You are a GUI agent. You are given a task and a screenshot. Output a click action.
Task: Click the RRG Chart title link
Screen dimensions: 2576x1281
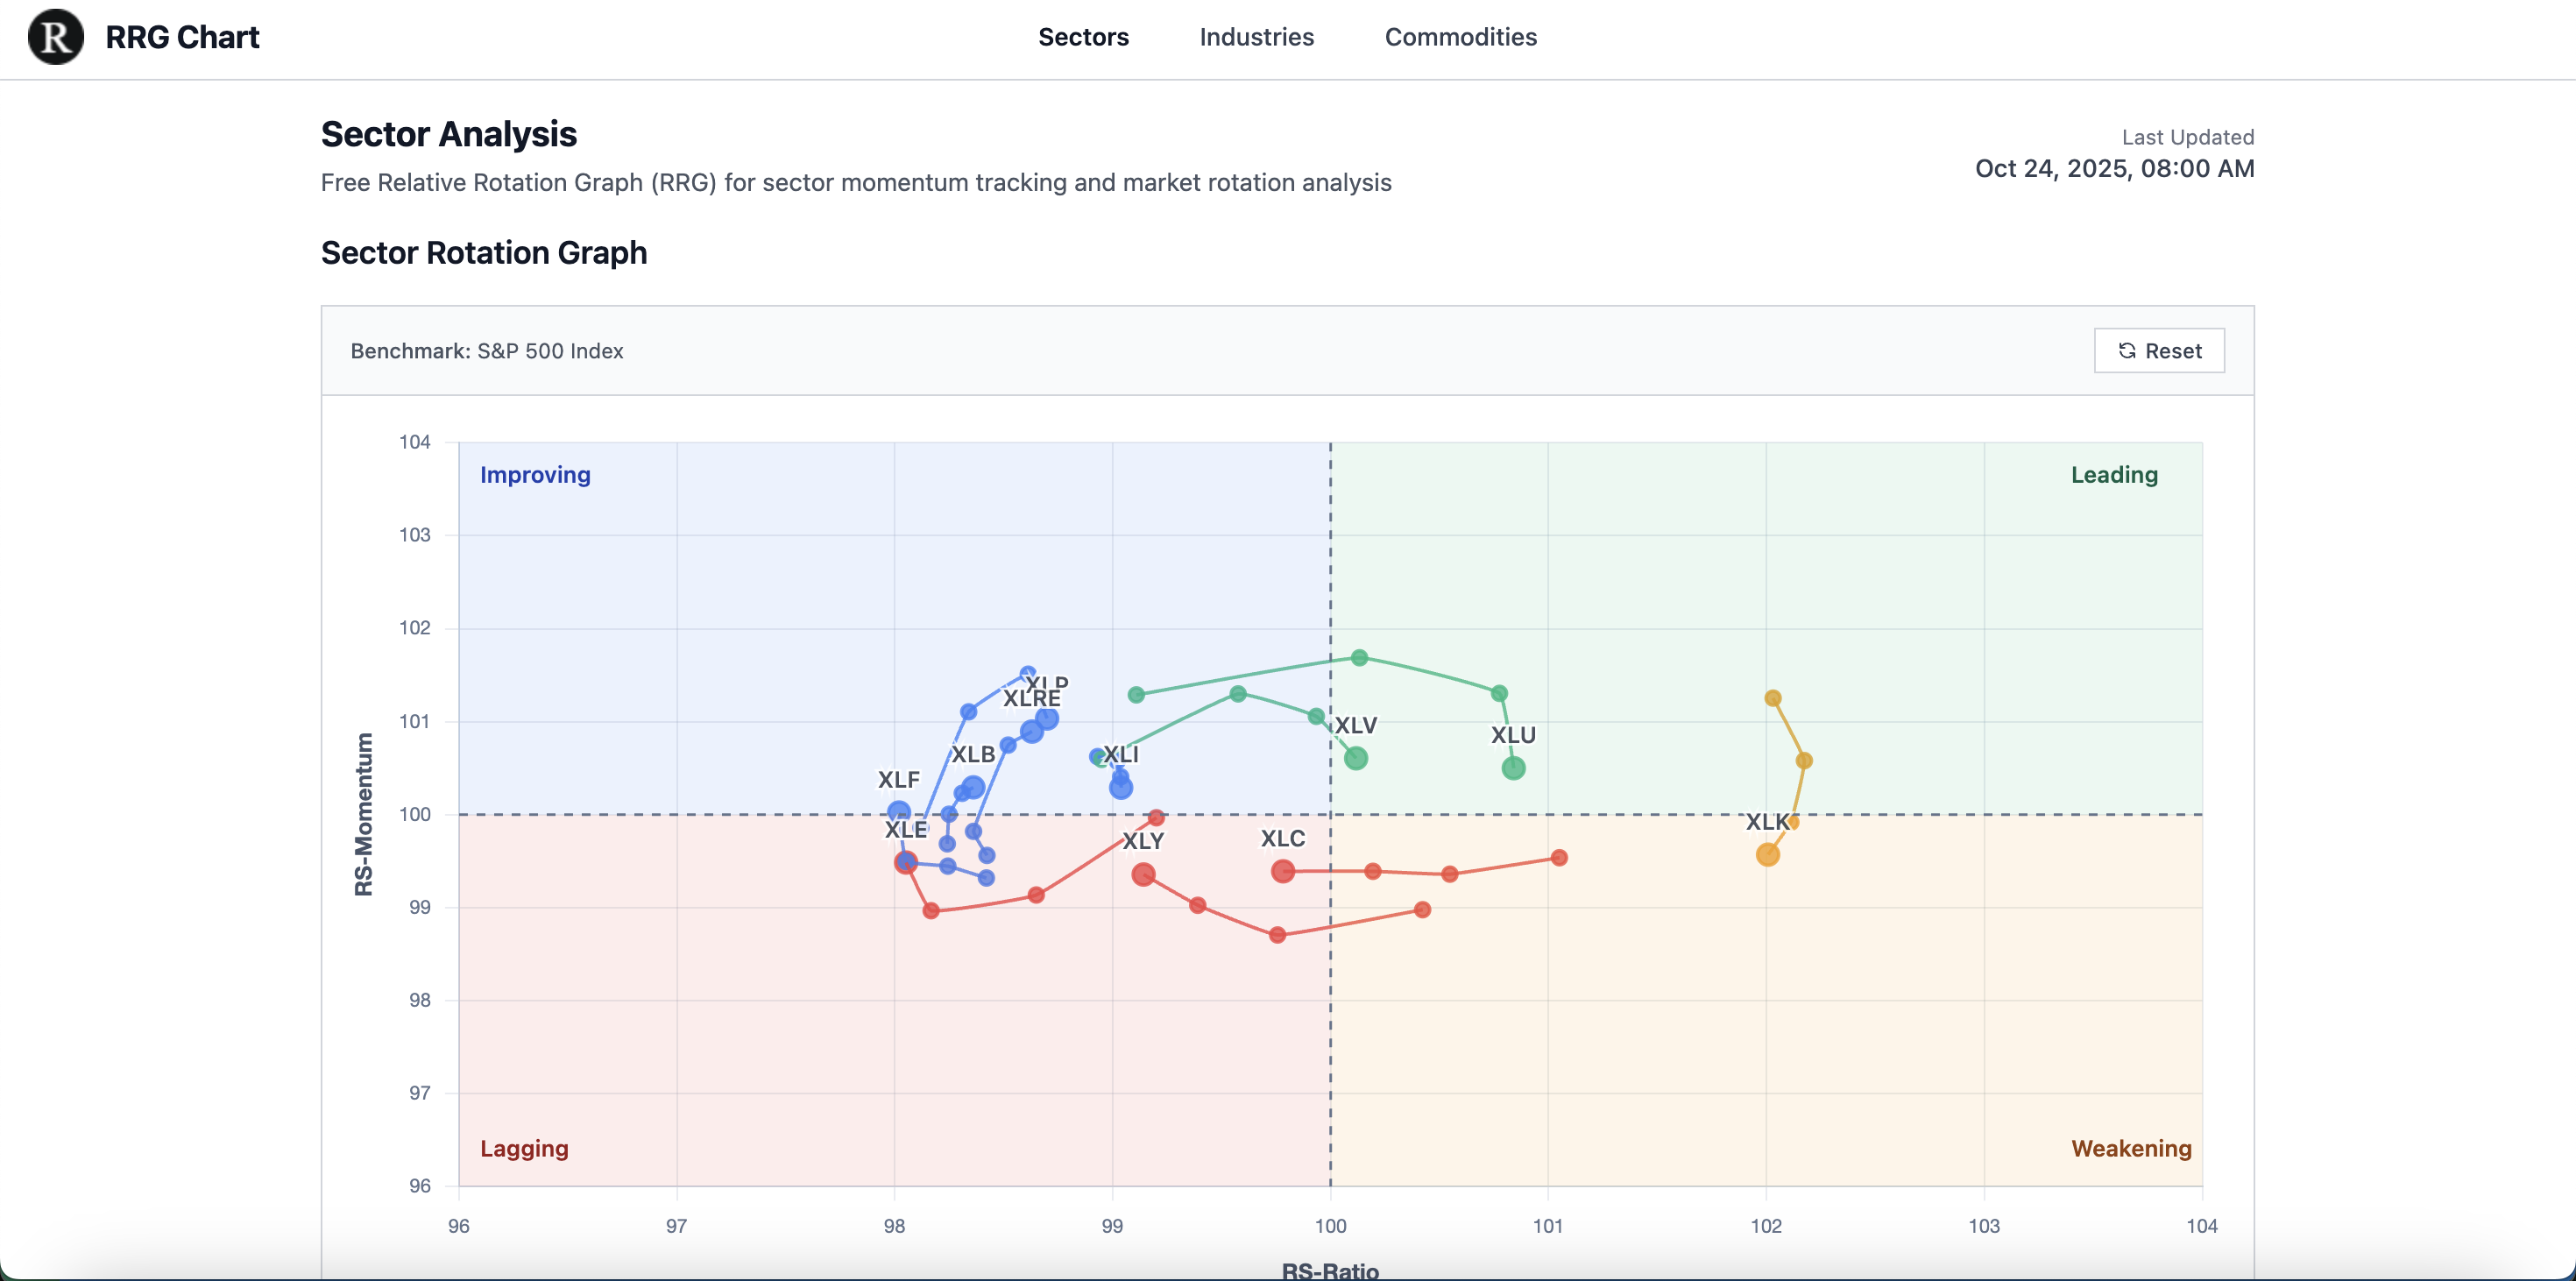(182, 37)
